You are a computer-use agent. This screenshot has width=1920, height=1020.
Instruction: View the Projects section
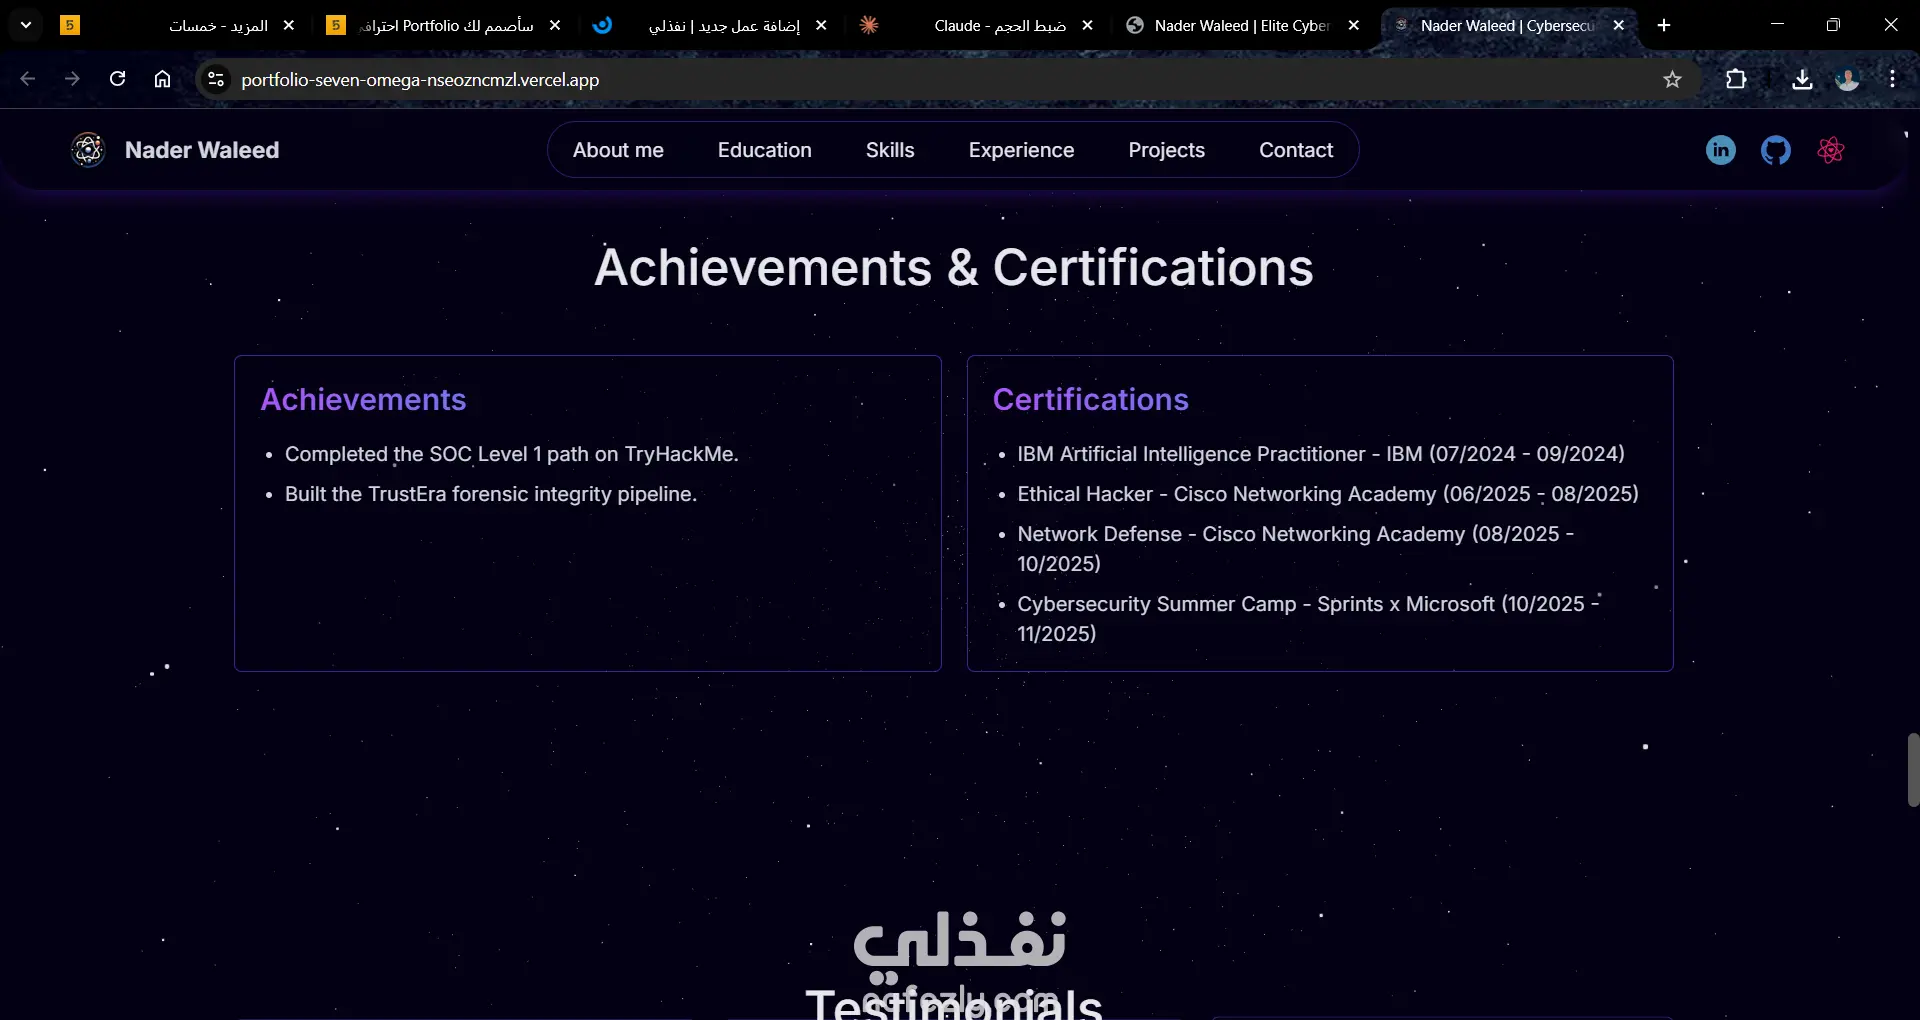coord(1167,150)
